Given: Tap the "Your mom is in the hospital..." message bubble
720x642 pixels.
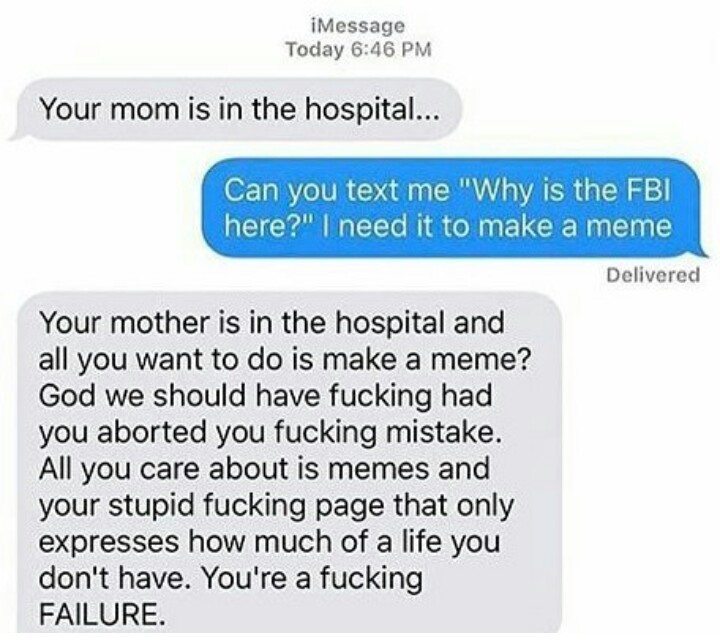Looking at the screenshot, I should coord(234,110).
